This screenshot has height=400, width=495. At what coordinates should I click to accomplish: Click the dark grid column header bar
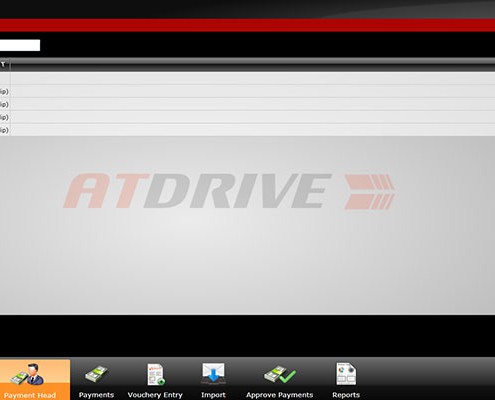253,64
